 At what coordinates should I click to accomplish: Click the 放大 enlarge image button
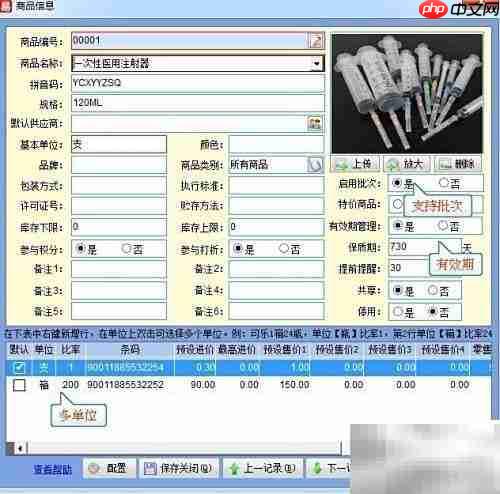[x=407, y=164]
